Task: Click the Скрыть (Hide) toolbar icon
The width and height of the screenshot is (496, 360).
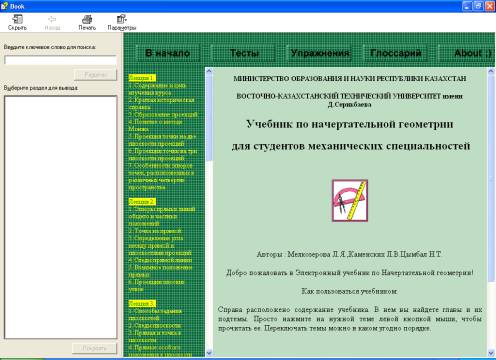Action: point(17,20)
